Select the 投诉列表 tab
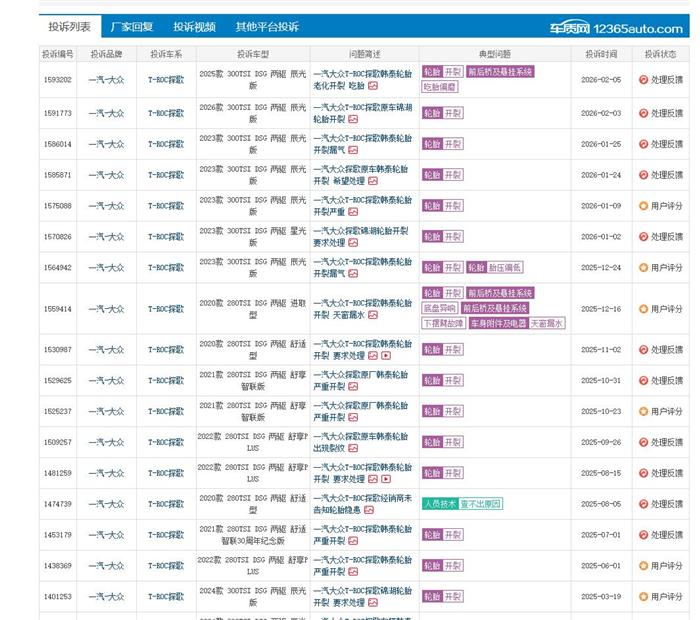Screen dimensions: 700x620 [70, 27]
